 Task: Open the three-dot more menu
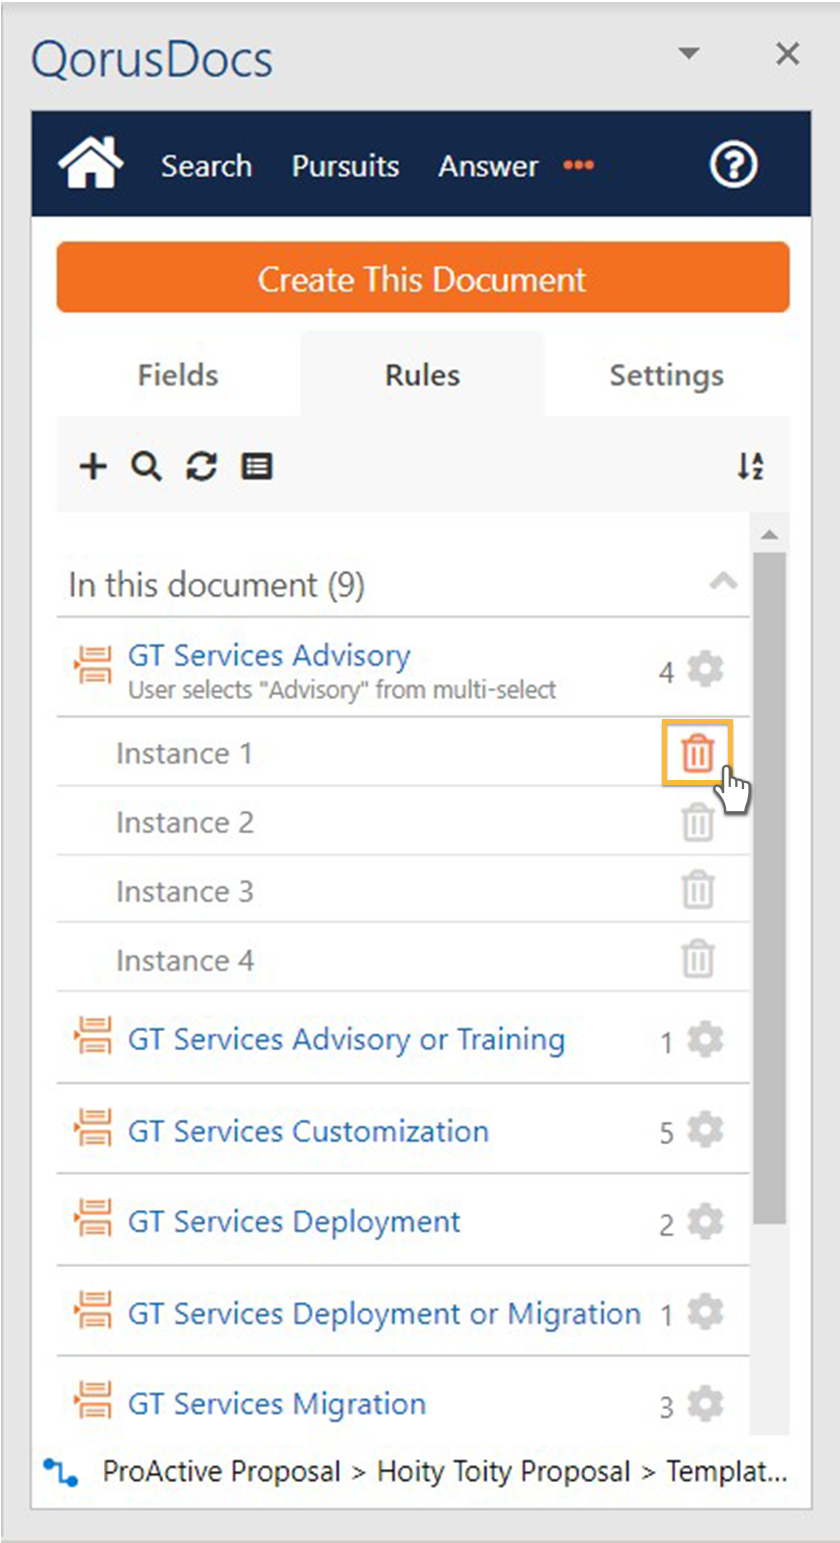click(x=578, y=165)
